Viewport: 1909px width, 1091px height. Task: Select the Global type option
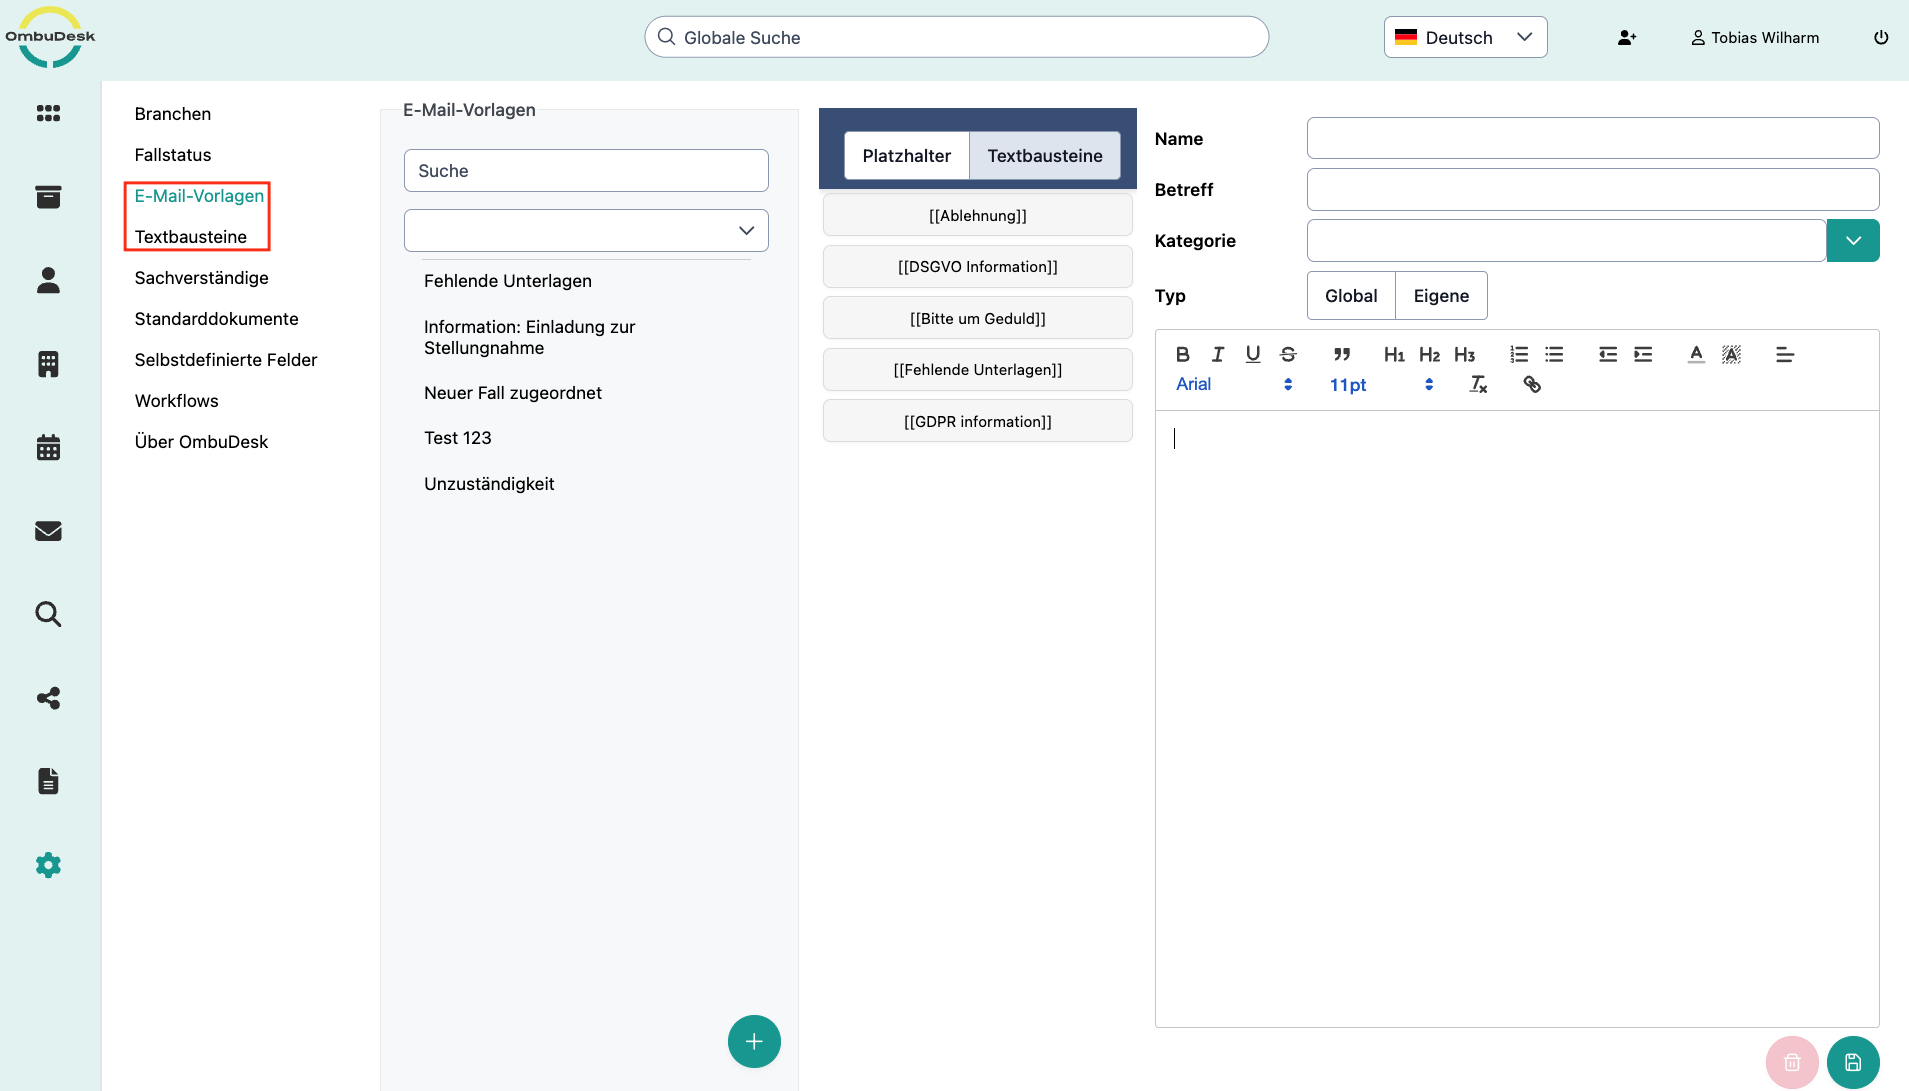pos(1351,295)
